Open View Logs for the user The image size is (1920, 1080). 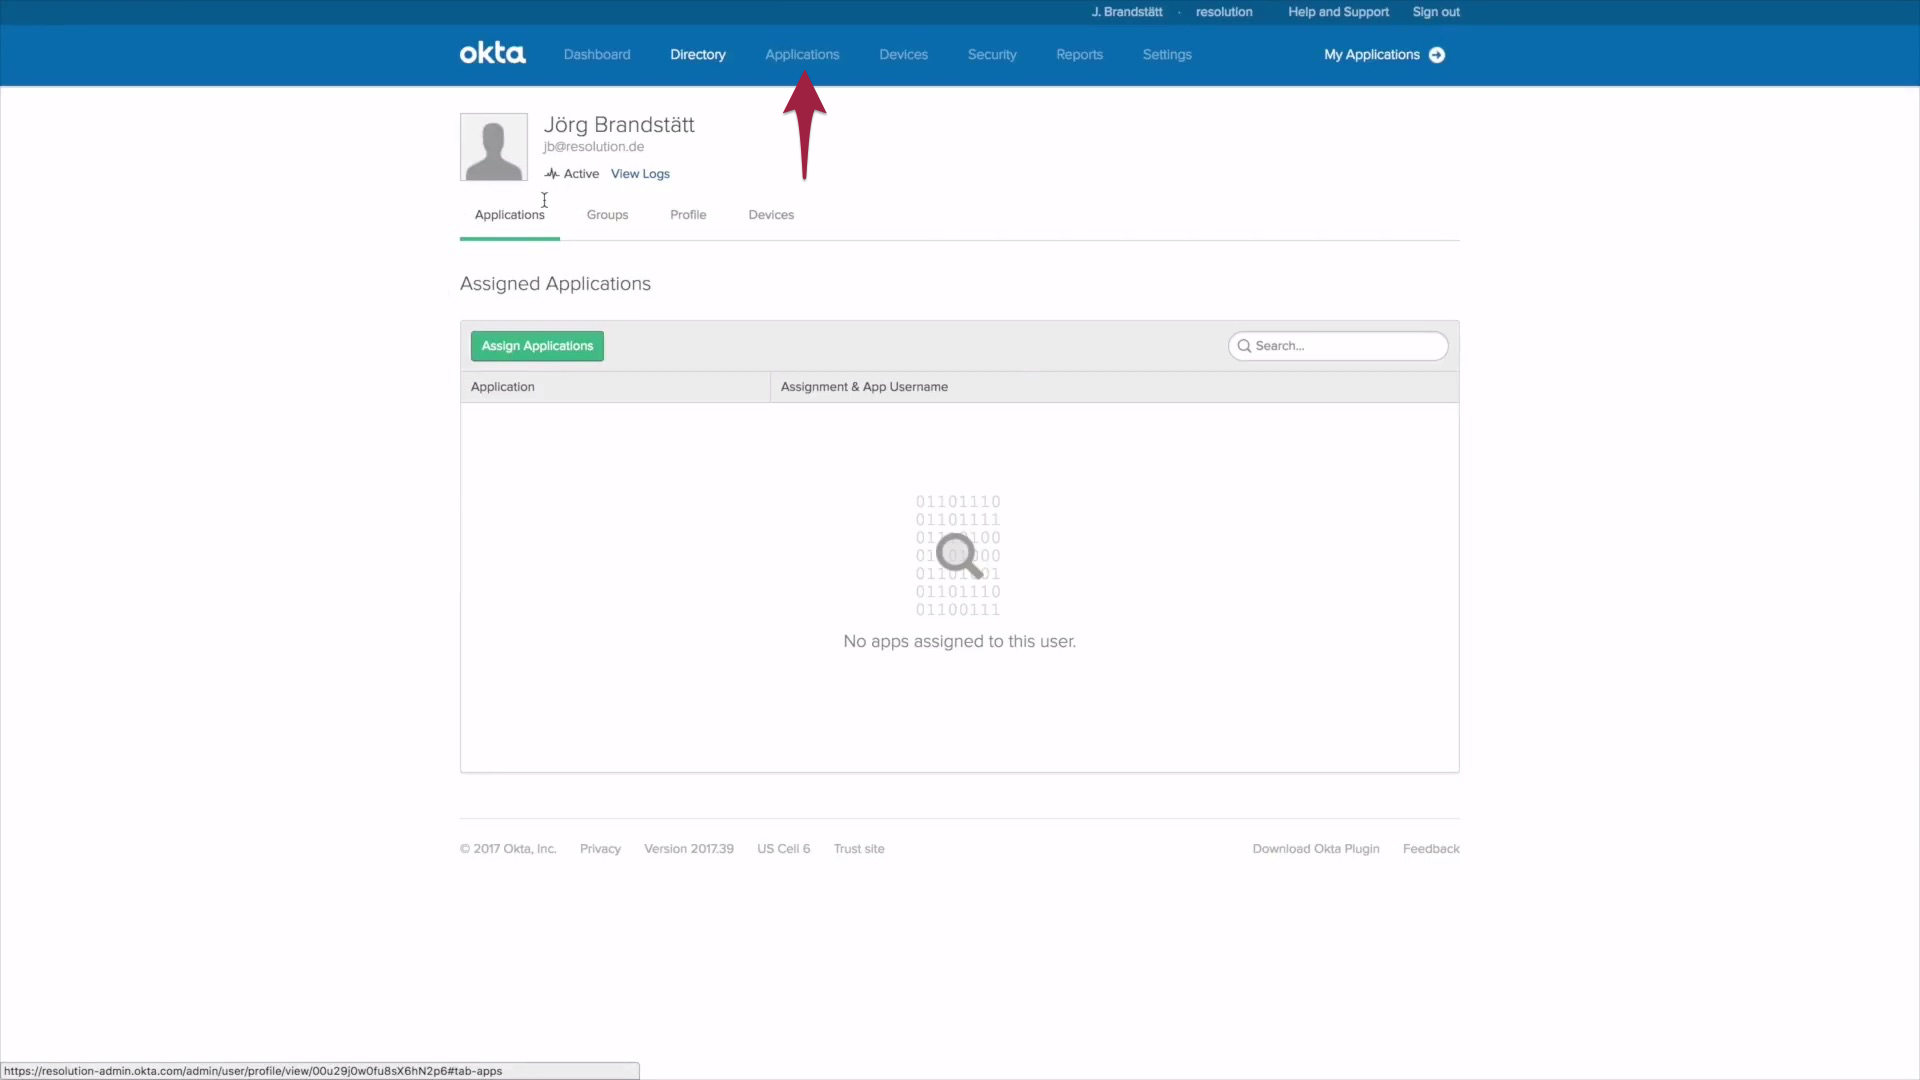point(640,174)
